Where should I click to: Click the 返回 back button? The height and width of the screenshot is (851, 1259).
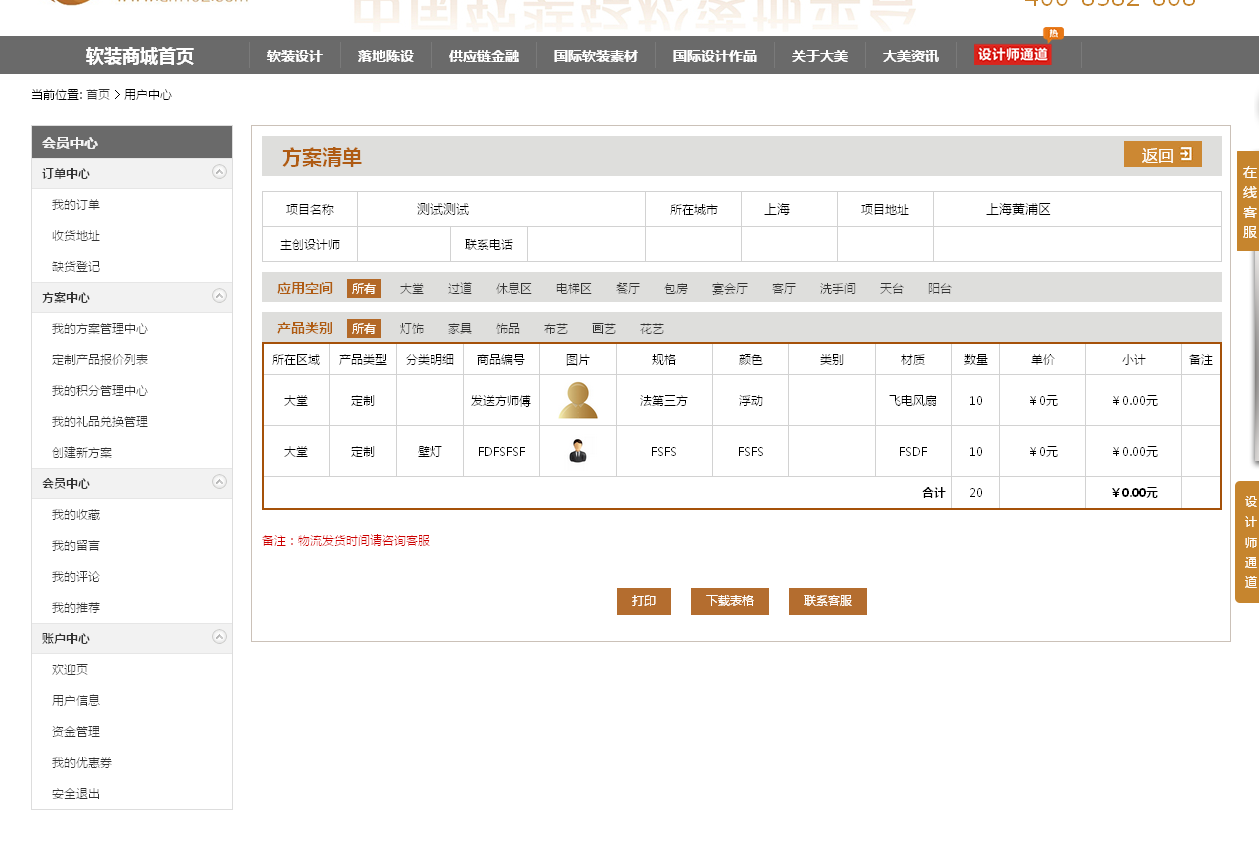(1162, 155)
